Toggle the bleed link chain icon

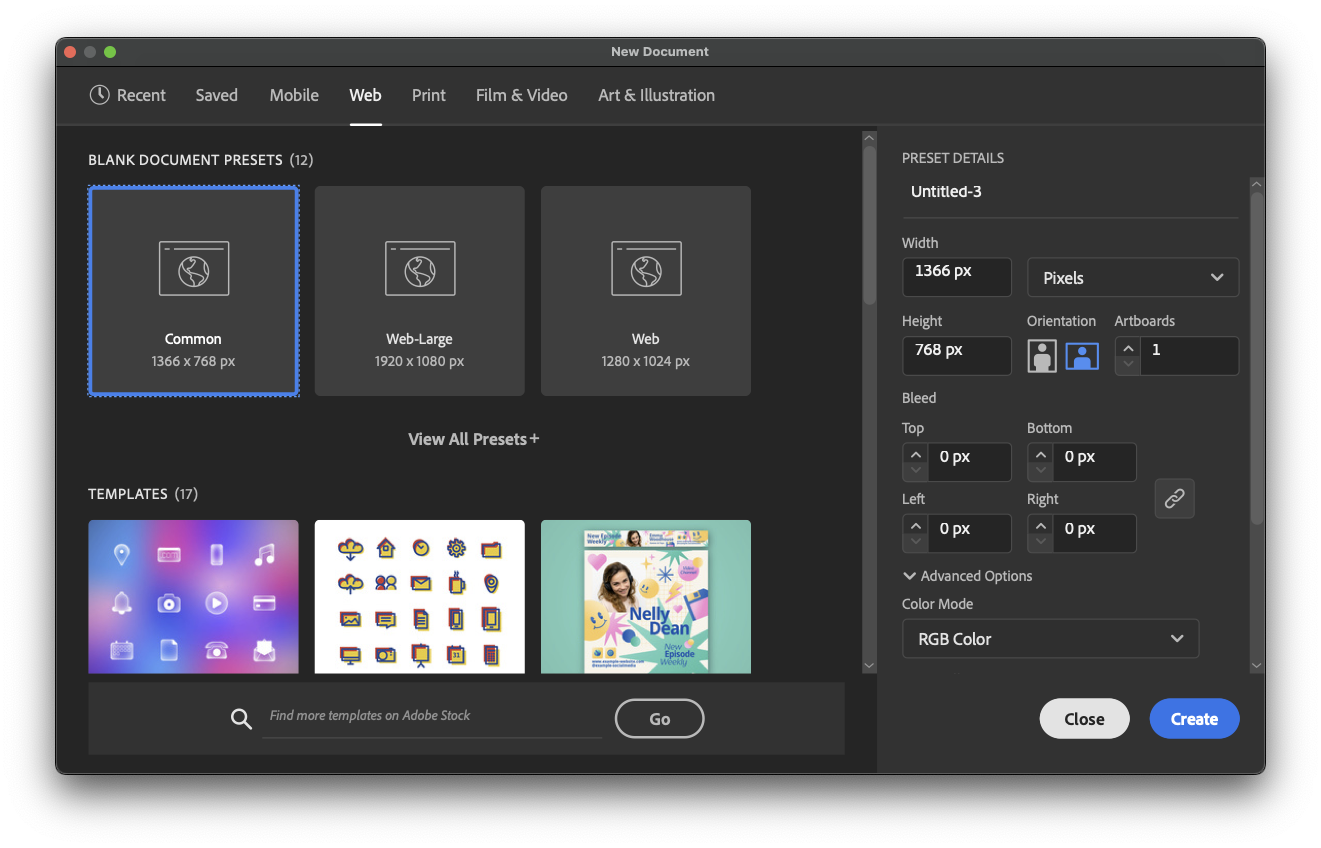[x=1174, y=498]
